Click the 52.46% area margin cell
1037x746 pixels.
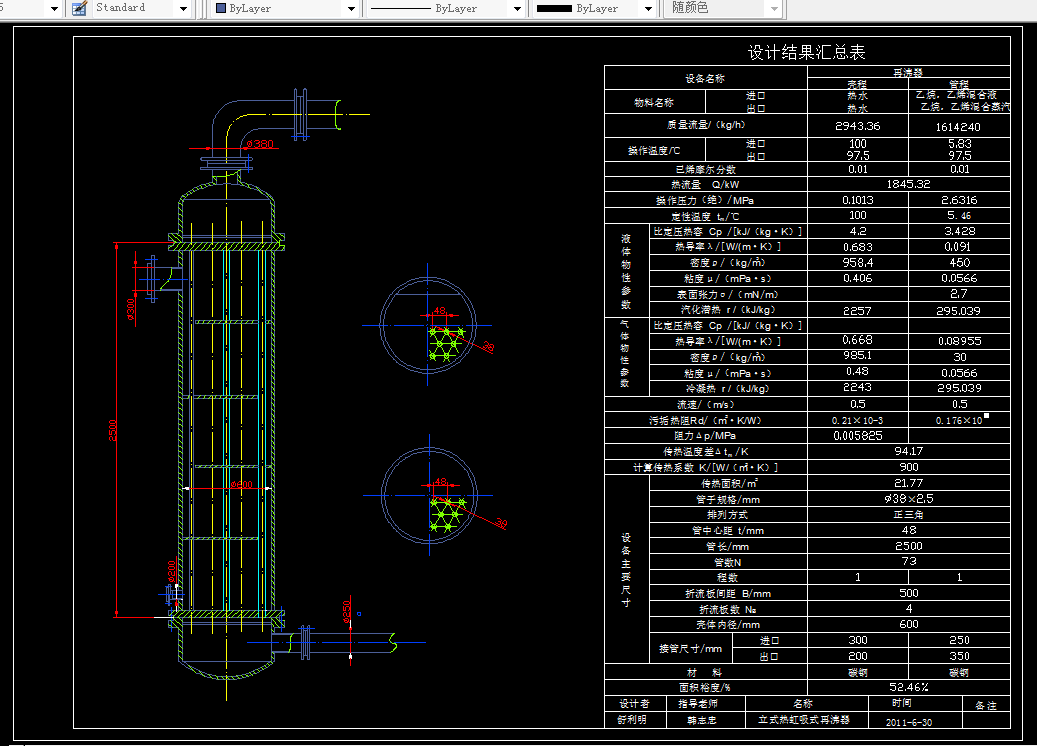pos(909,687)
